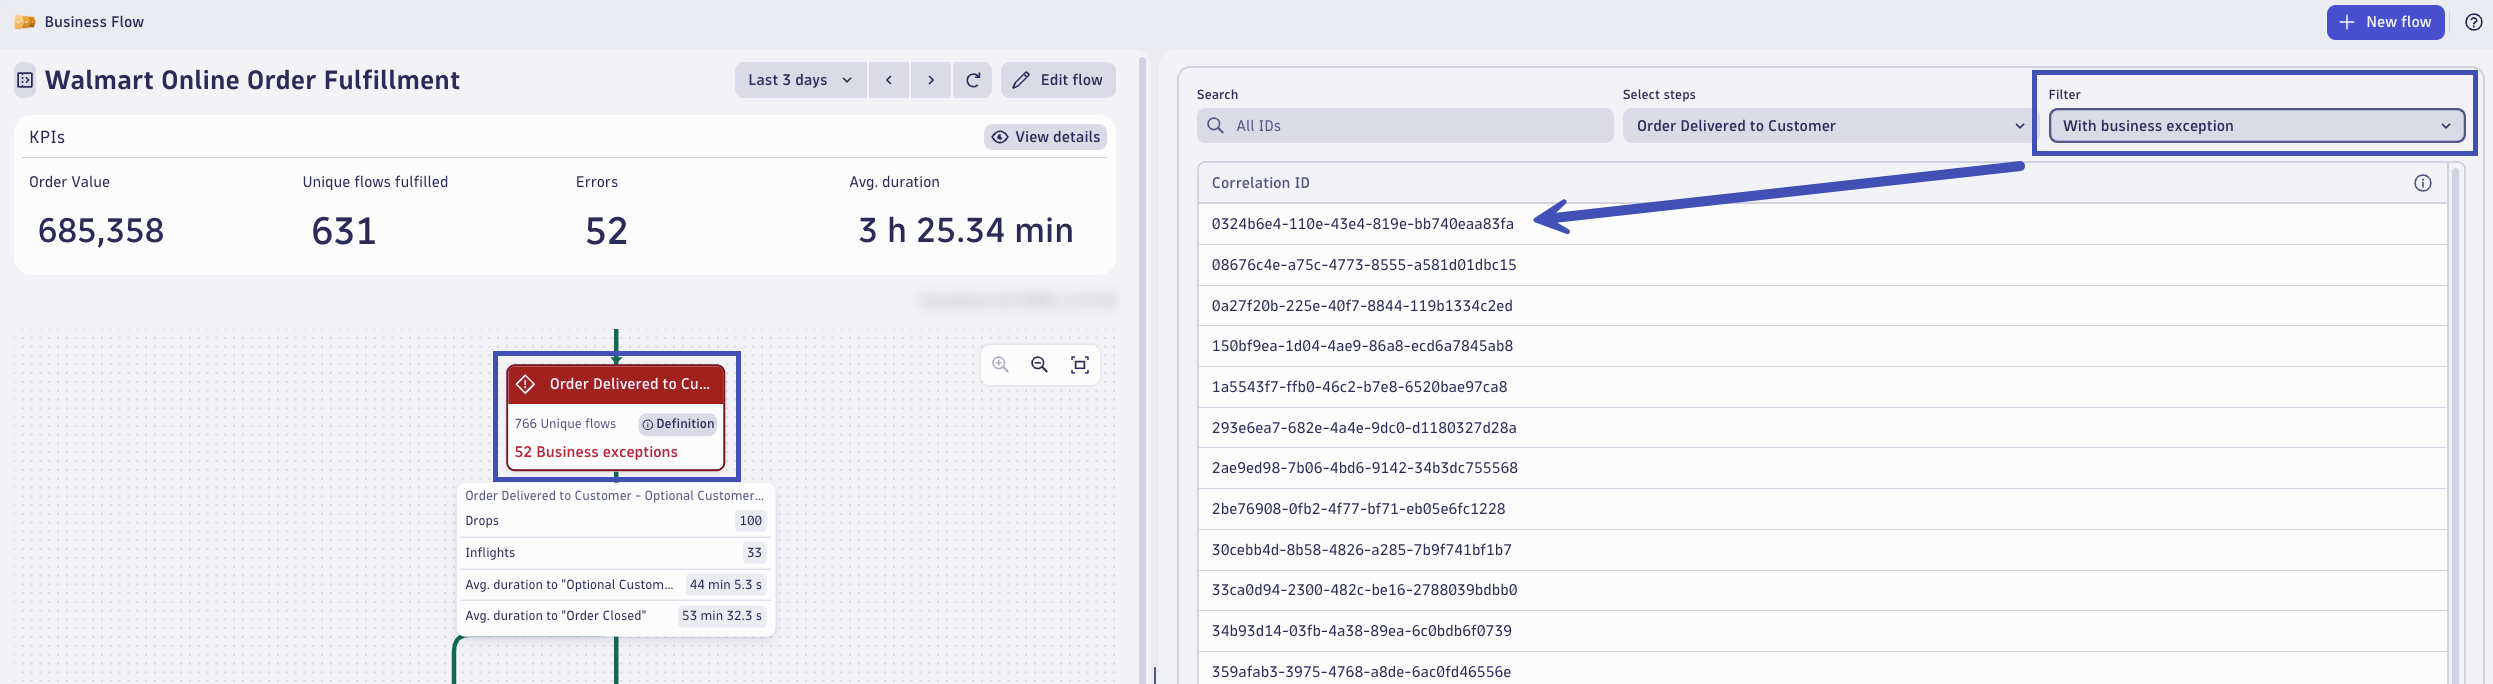Zoom in on flow canvas
The image size is (2493, 684).
point(1000,365)
